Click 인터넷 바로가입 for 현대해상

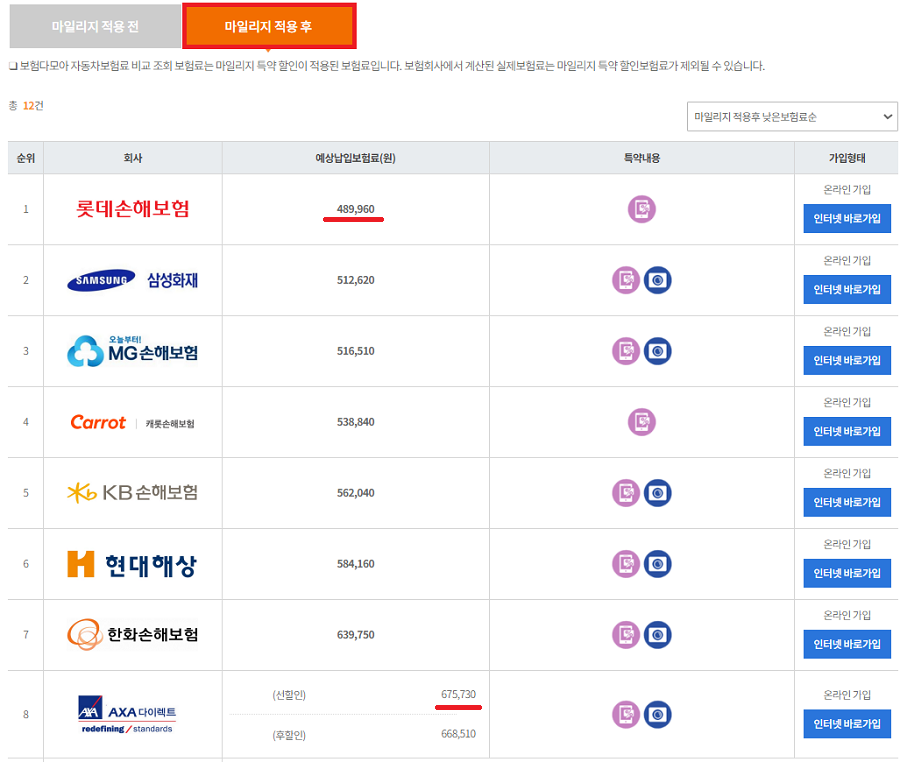[x=847, y=573]
